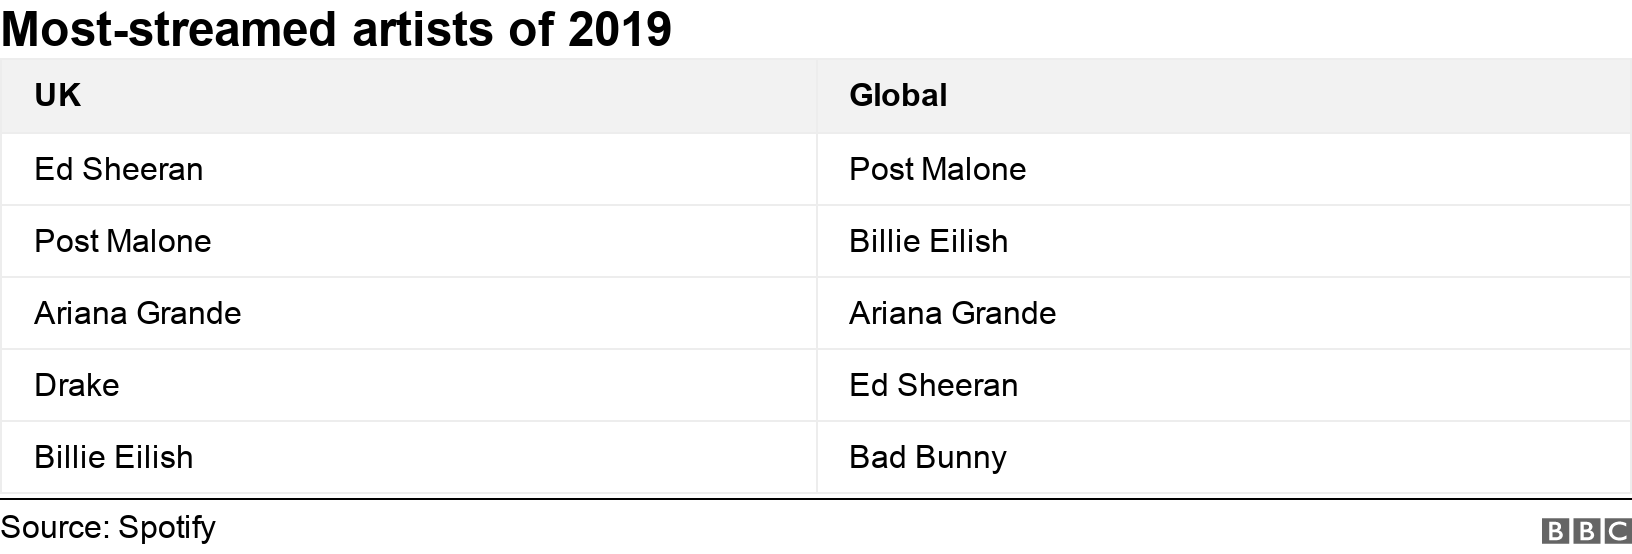Click the middle B block of BBC logo
This screenshot has height=554, width=1632.
tap(1587, 531)
